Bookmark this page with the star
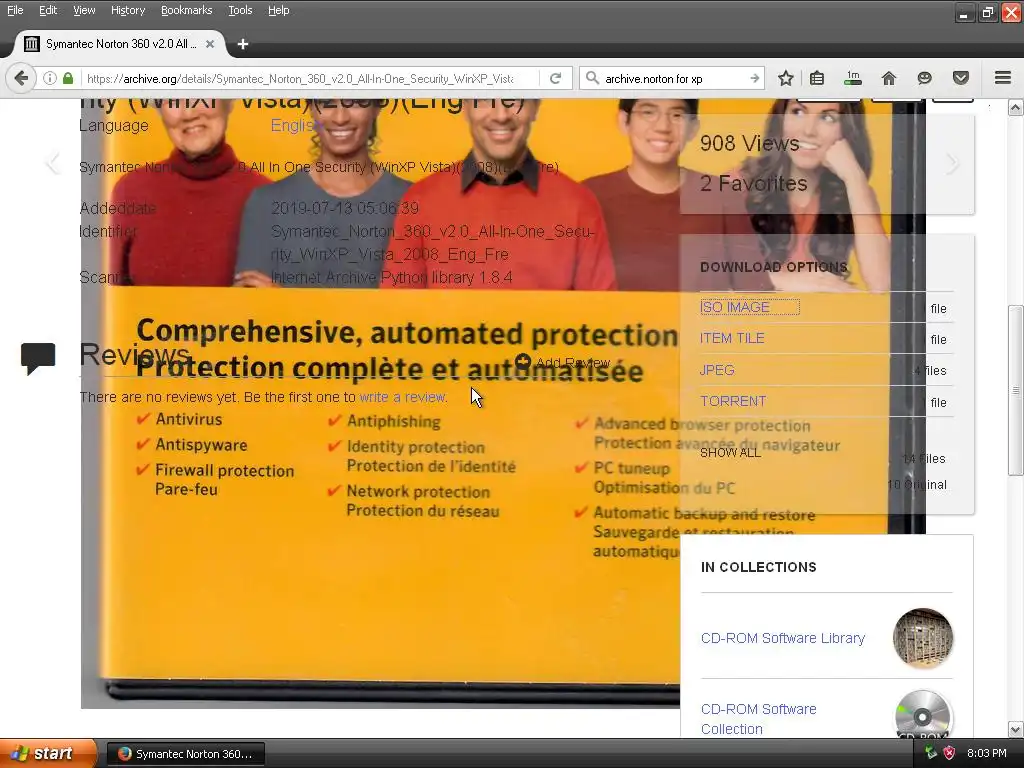Screen dimensions: 1024x768 tap(786, 78)
